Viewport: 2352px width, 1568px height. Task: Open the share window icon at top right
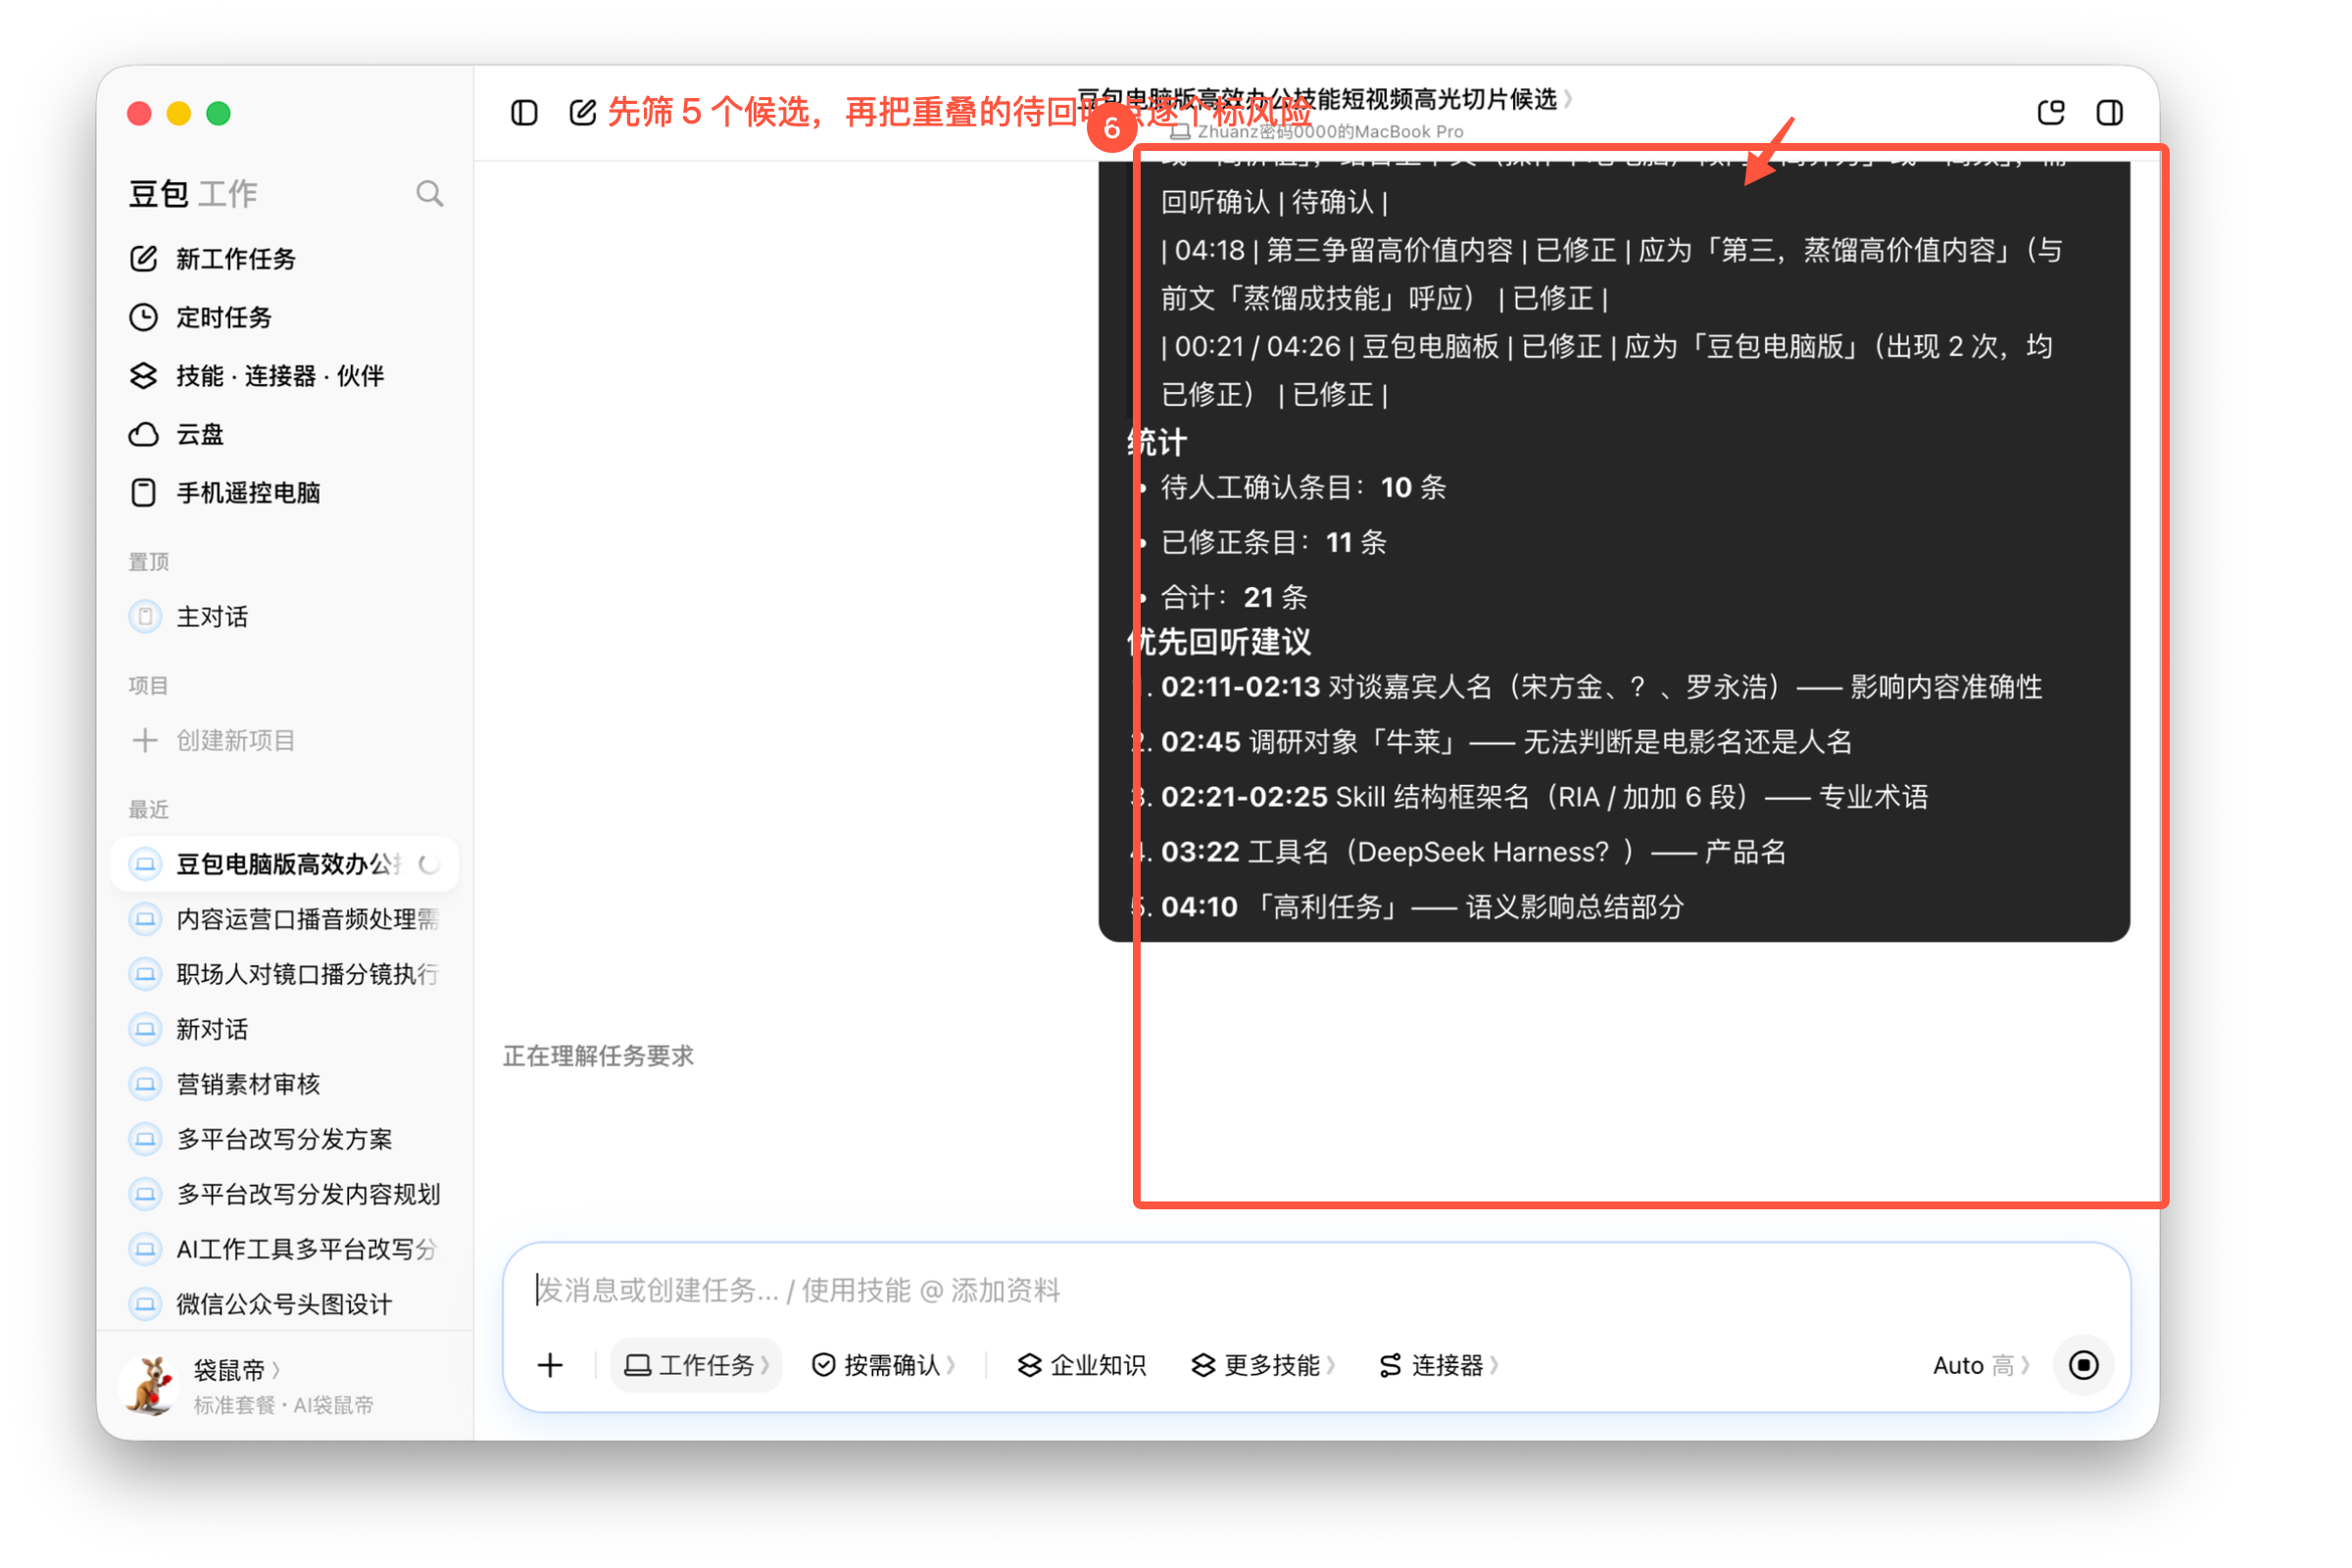point(2051,112)
